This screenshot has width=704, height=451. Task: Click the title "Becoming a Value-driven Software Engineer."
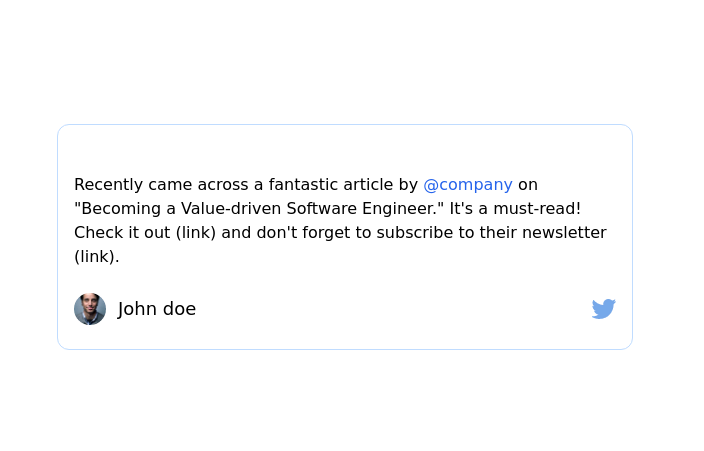tap(259, 209)
